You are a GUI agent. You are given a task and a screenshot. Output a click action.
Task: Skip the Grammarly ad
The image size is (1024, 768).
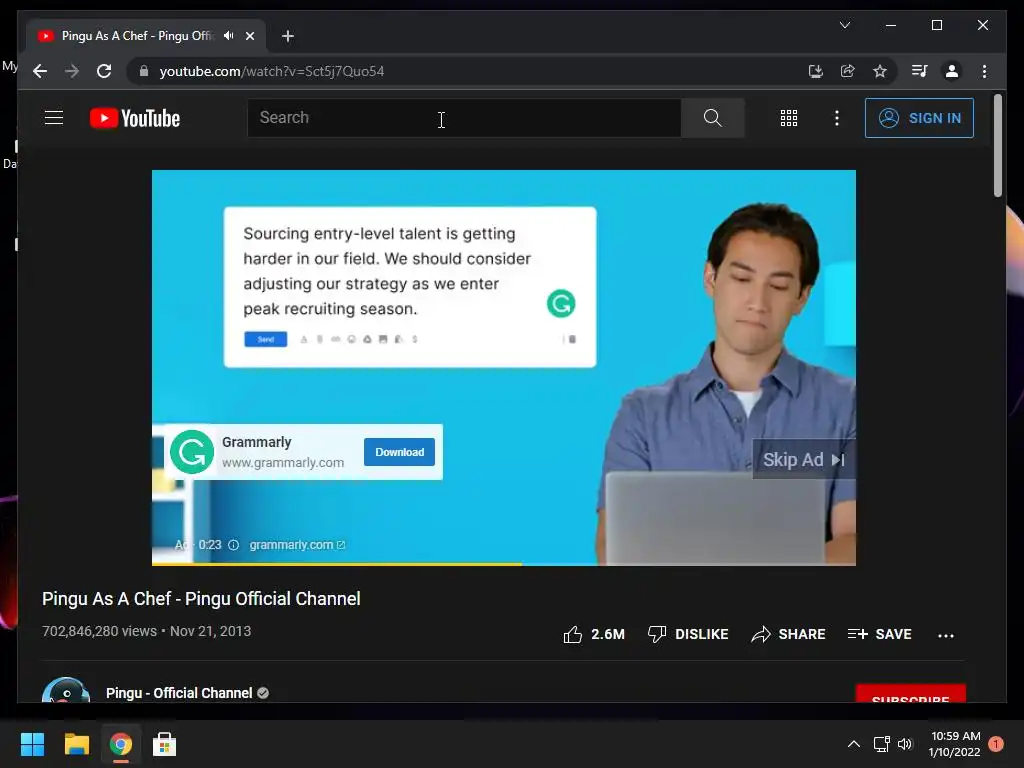pos(803,460)
